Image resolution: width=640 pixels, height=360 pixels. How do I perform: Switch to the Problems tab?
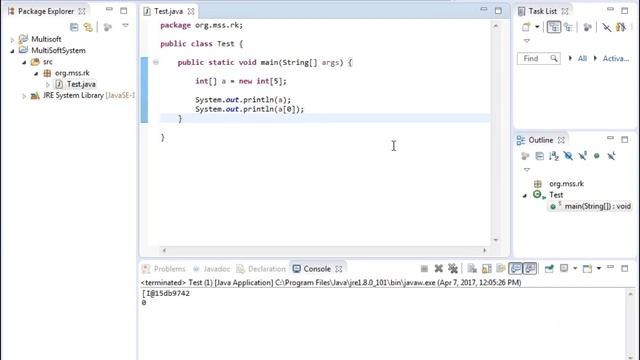click(x=164, y=269)
